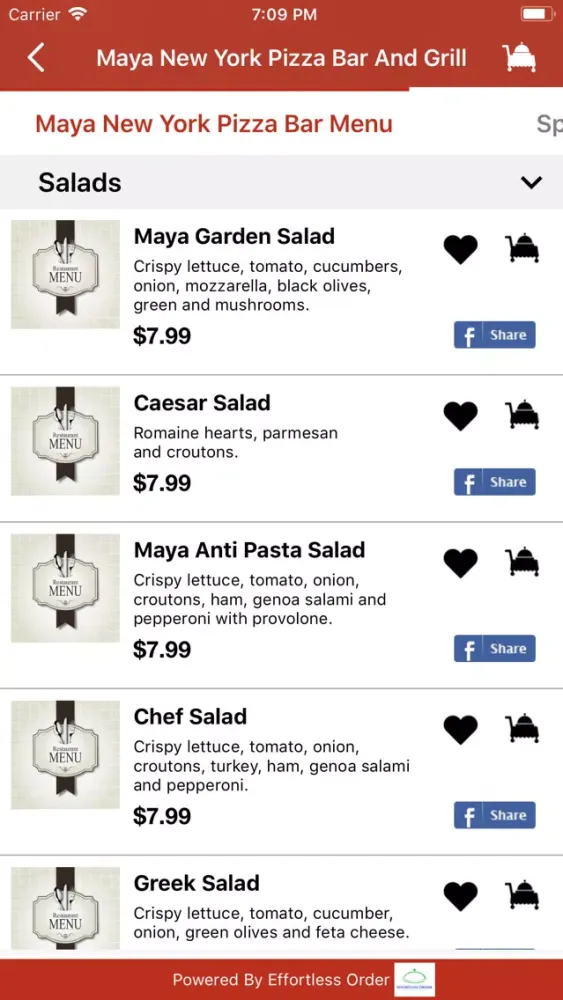The height and width of the screenshot is (1000, 563).
Task: Add Maya Garden Salad to cart
Action: (523, 248)
